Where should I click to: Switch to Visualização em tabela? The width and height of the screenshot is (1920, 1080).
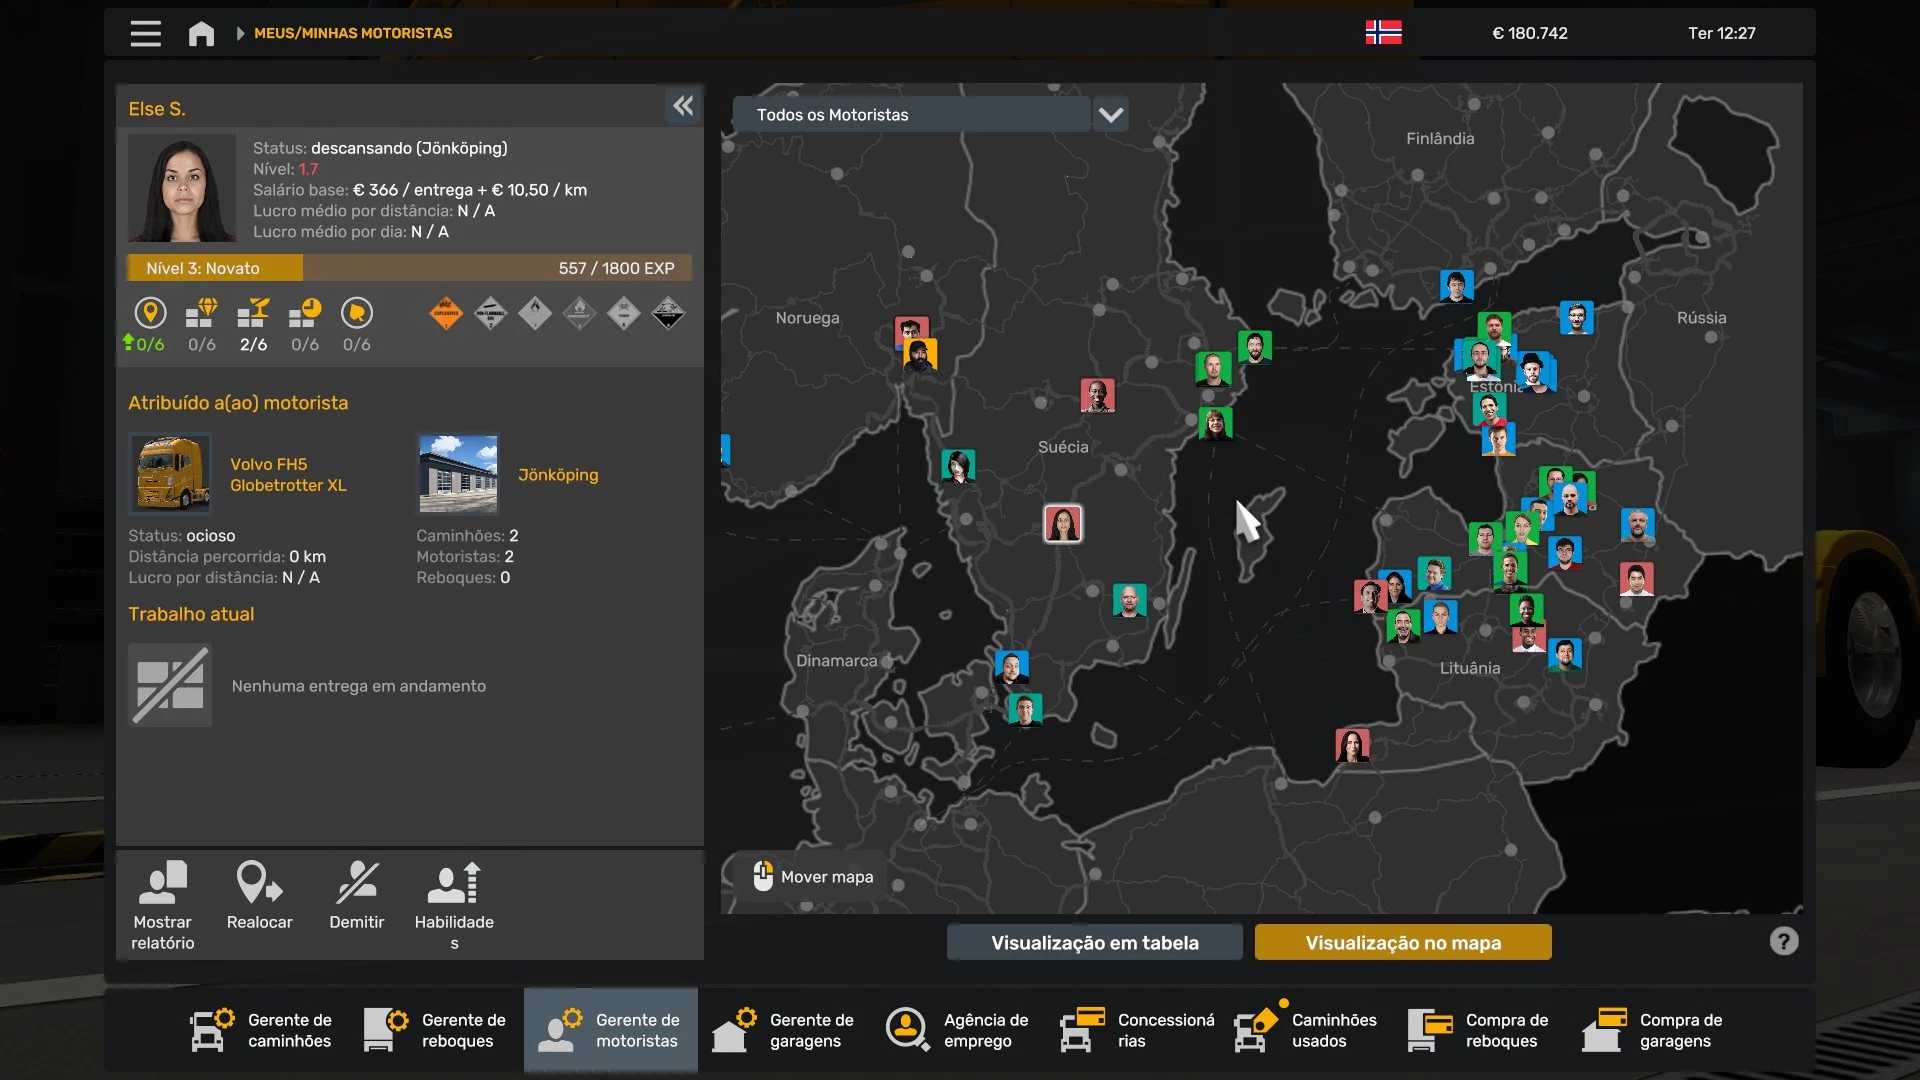(x=1094, y=942)
